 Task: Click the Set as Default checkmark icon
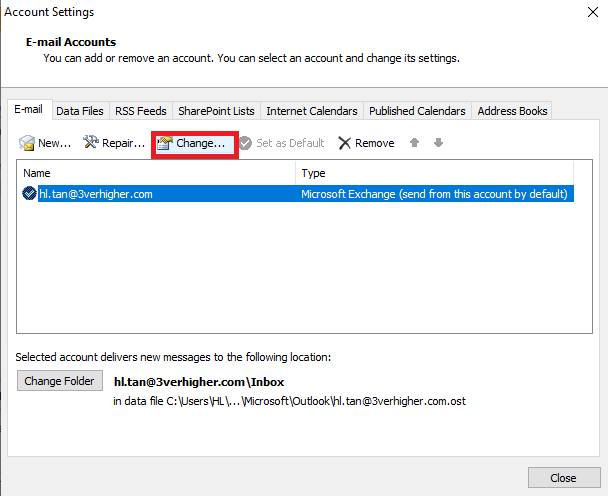tap(245, 143)
